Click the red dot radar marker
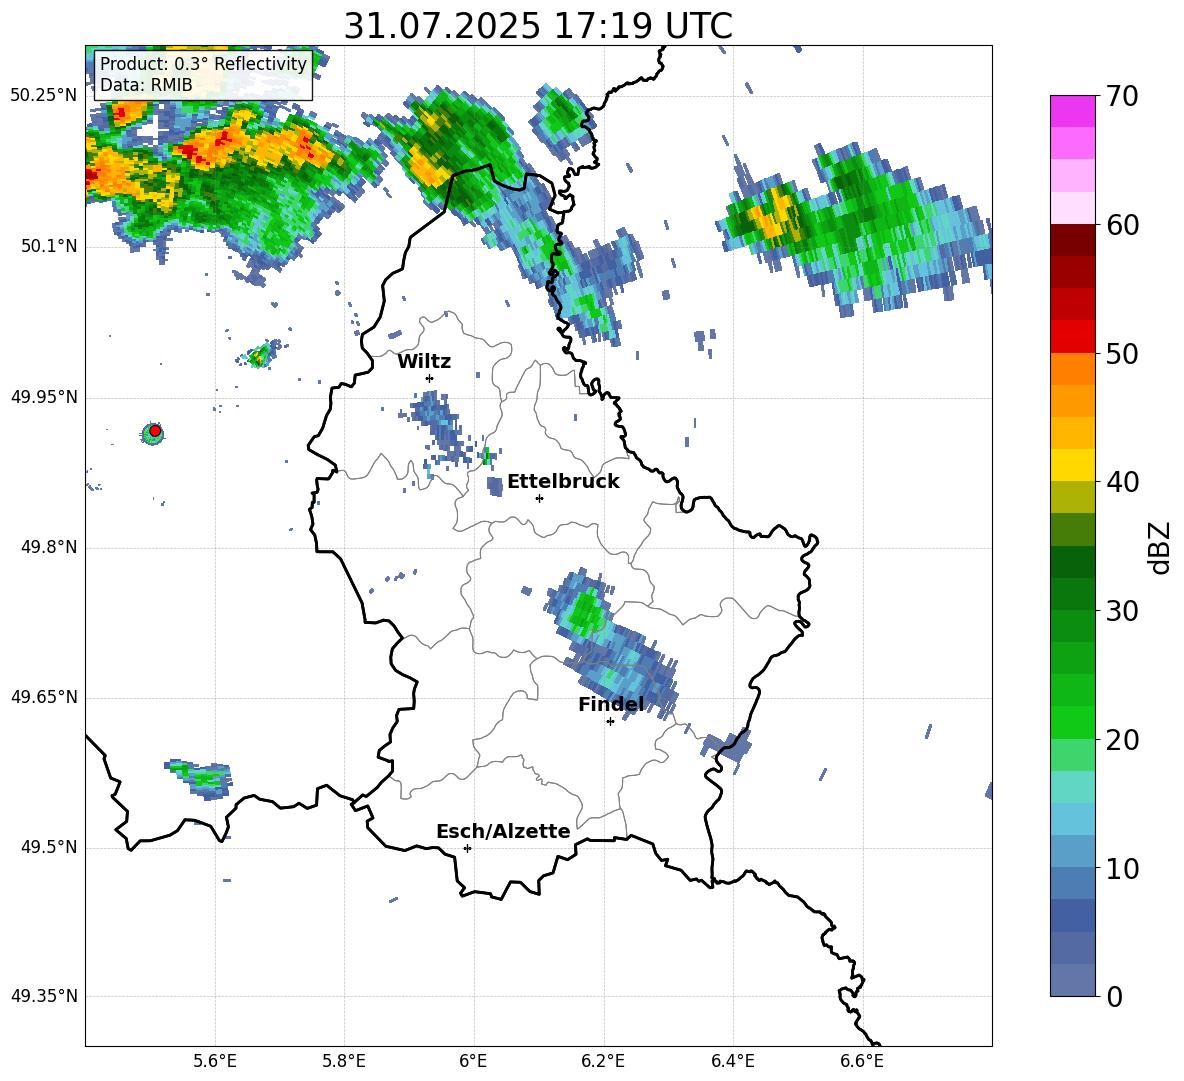 click(x=154, y=431)
